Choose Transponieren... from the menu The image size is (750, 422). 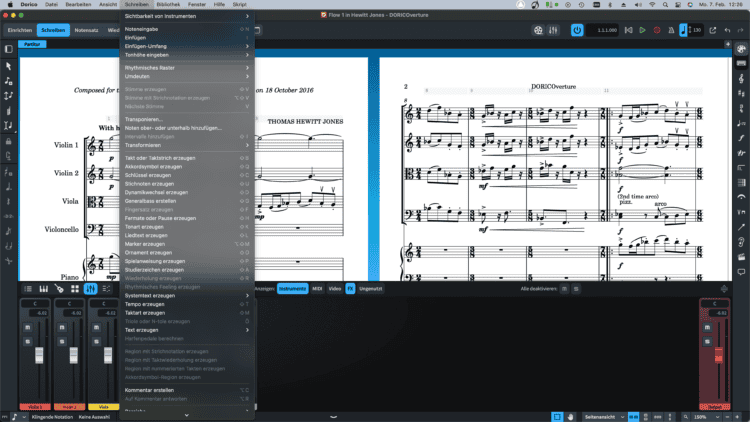187,120
